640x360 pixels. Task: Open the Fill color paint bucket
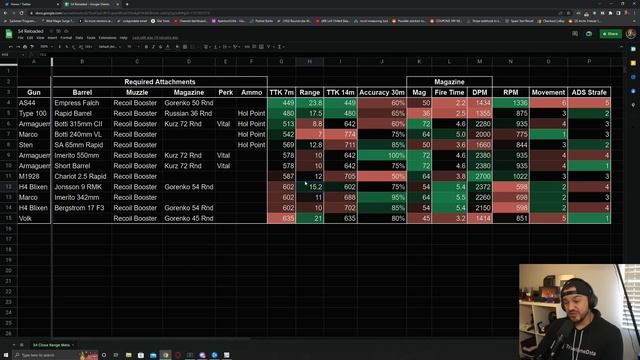pyautogui.click(x=177, y=47)
